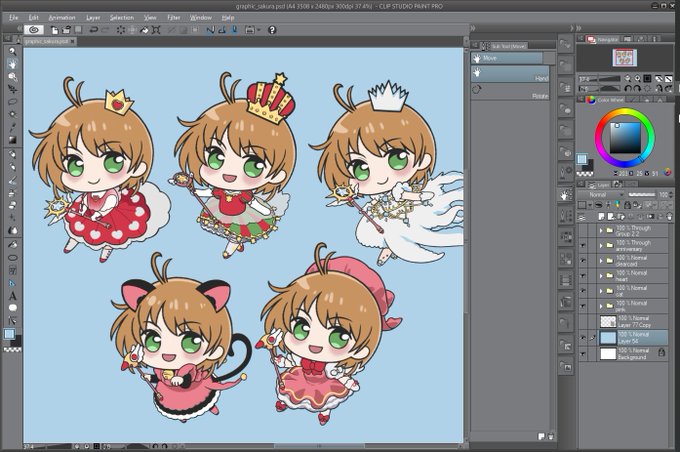Show the hidden Layer 77 Copy
Viewport: 680px width, 452px height.
coord(582,321)
